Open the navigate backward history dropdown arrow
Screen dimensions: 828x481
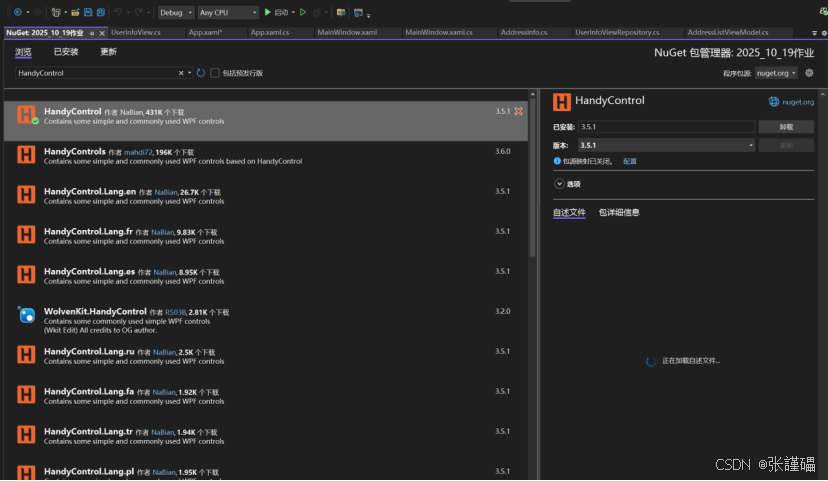click(27, 12)
